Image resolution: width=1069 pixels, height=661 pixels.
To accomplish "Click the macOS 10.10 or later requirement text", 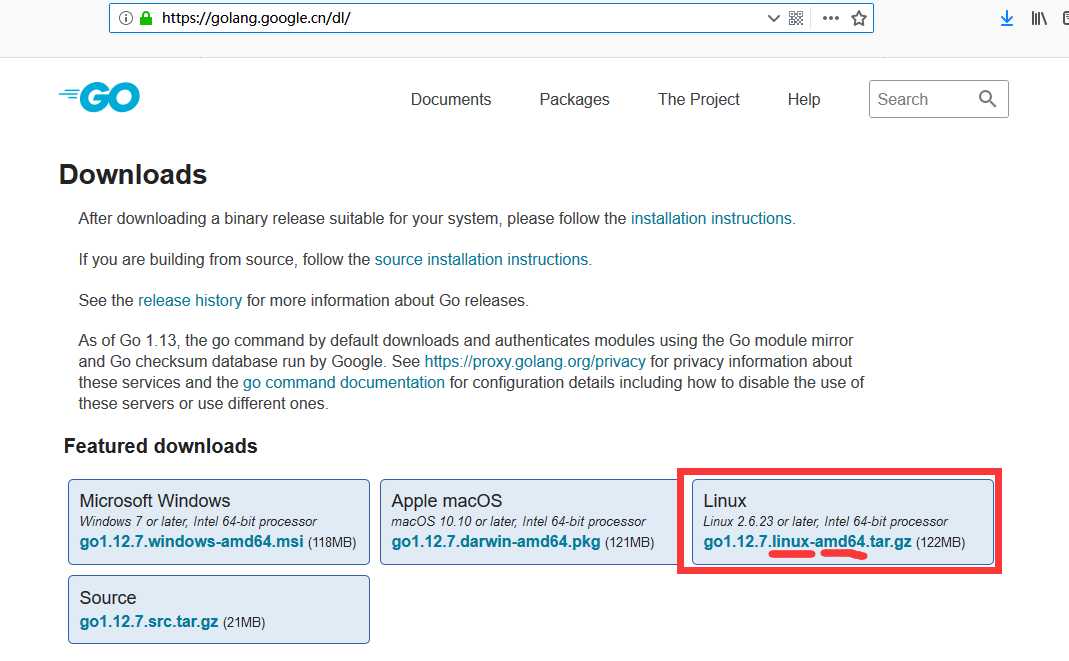I will (518, 521).
